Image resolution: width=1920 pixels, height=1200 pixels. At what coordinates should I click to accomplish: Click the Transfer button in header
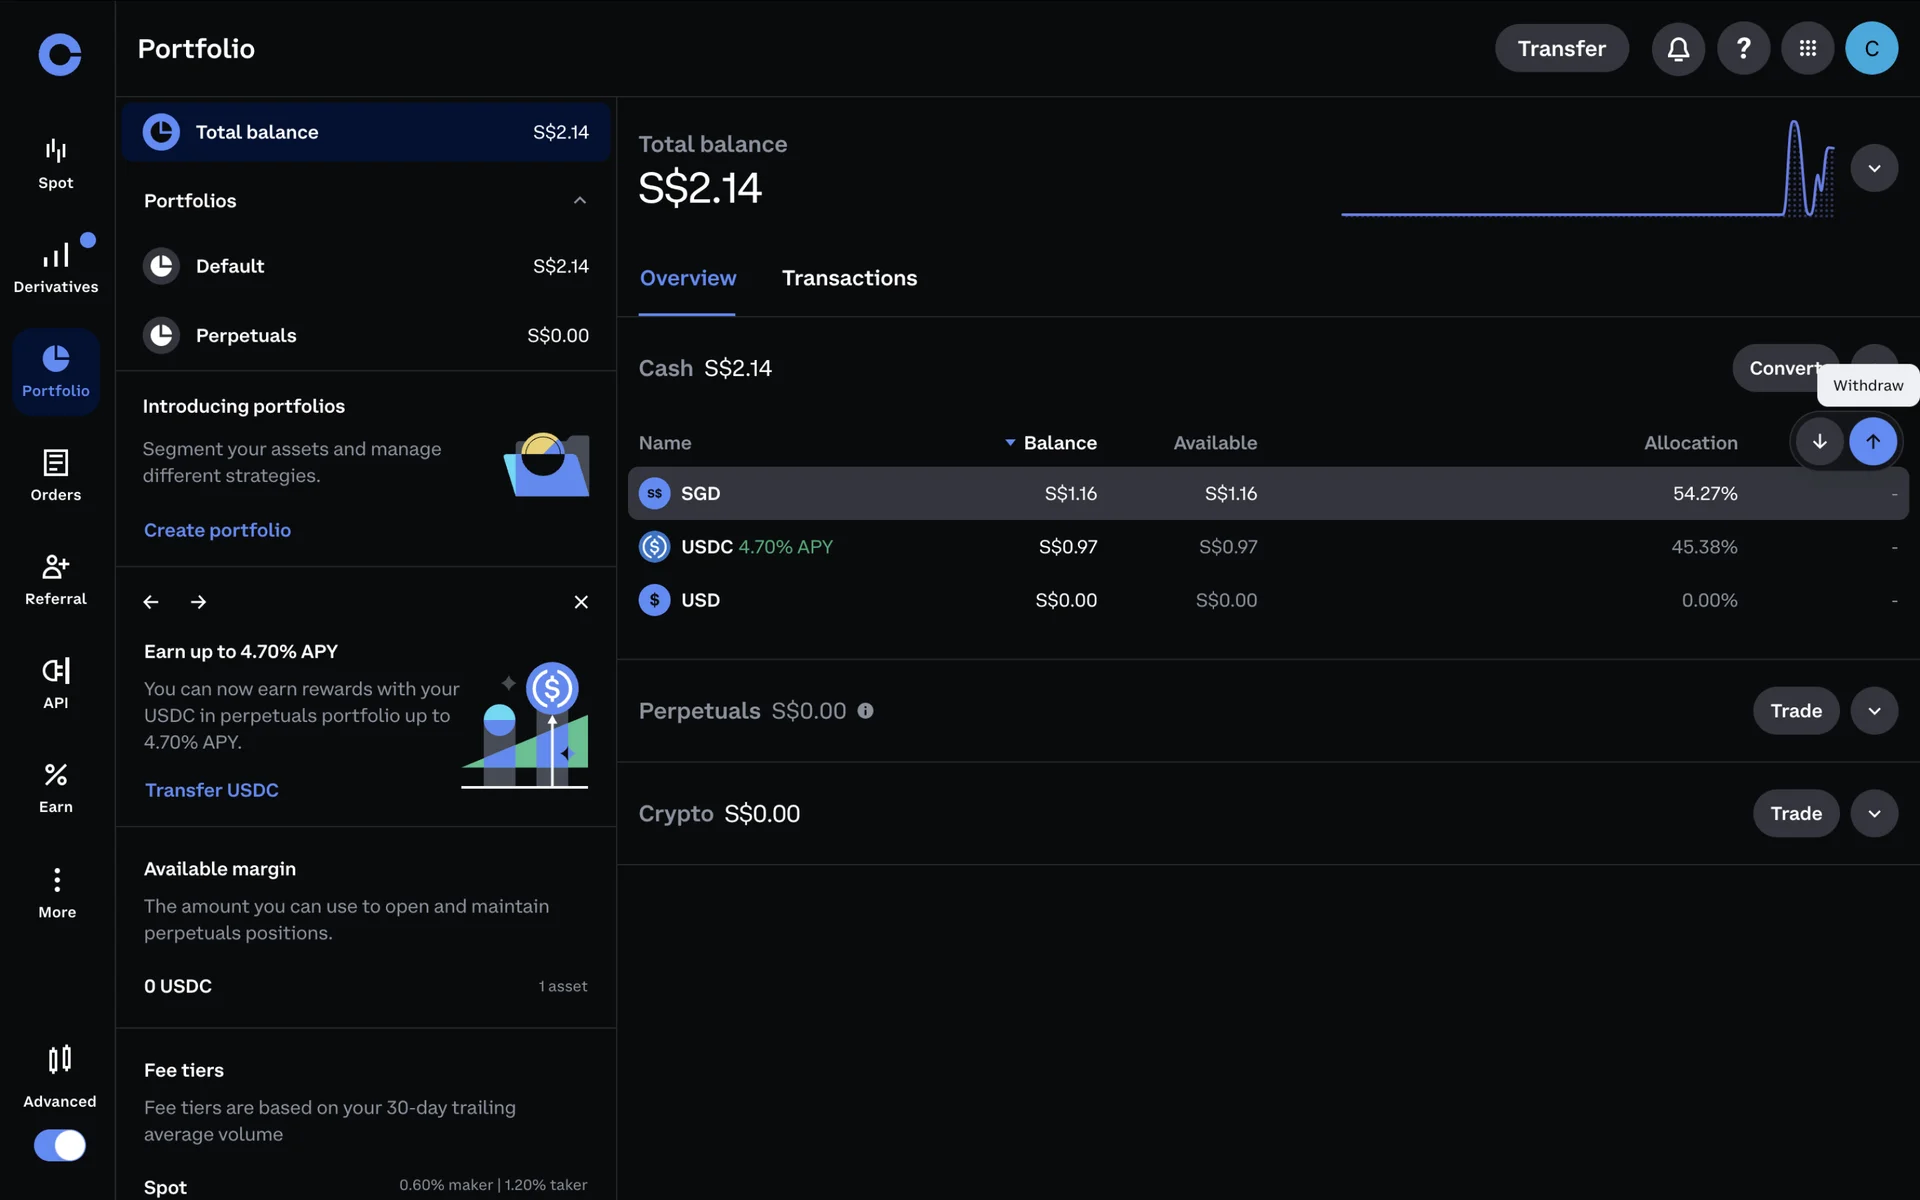point(1561,49)
